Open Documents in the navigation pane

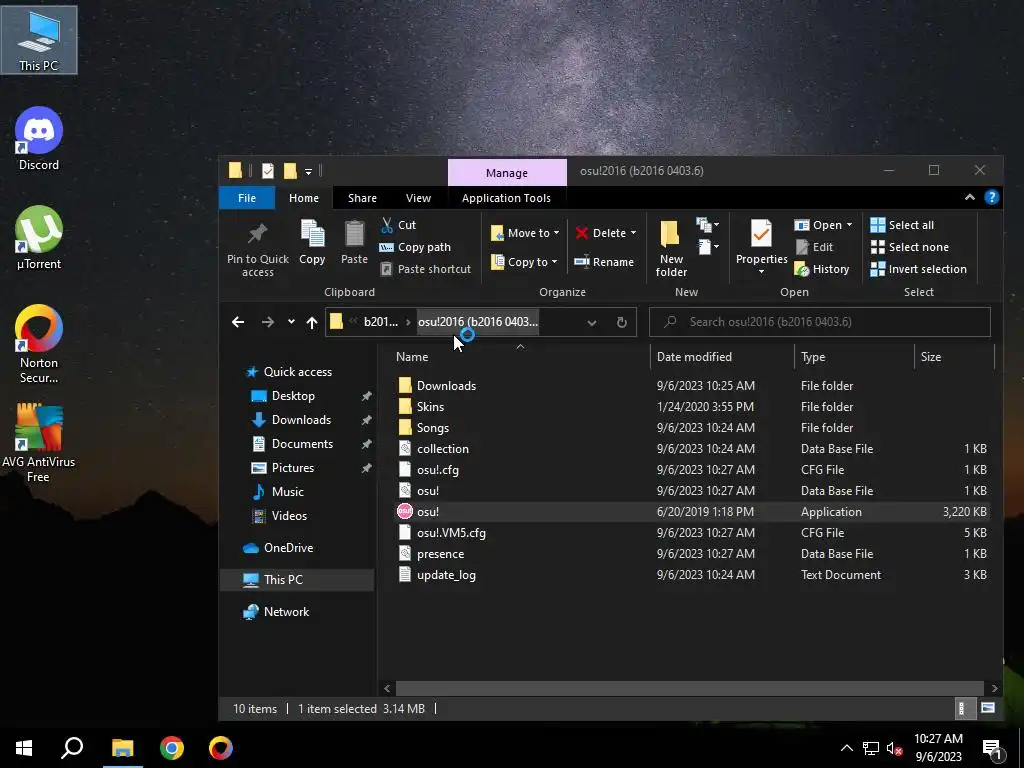pos(302,444)
